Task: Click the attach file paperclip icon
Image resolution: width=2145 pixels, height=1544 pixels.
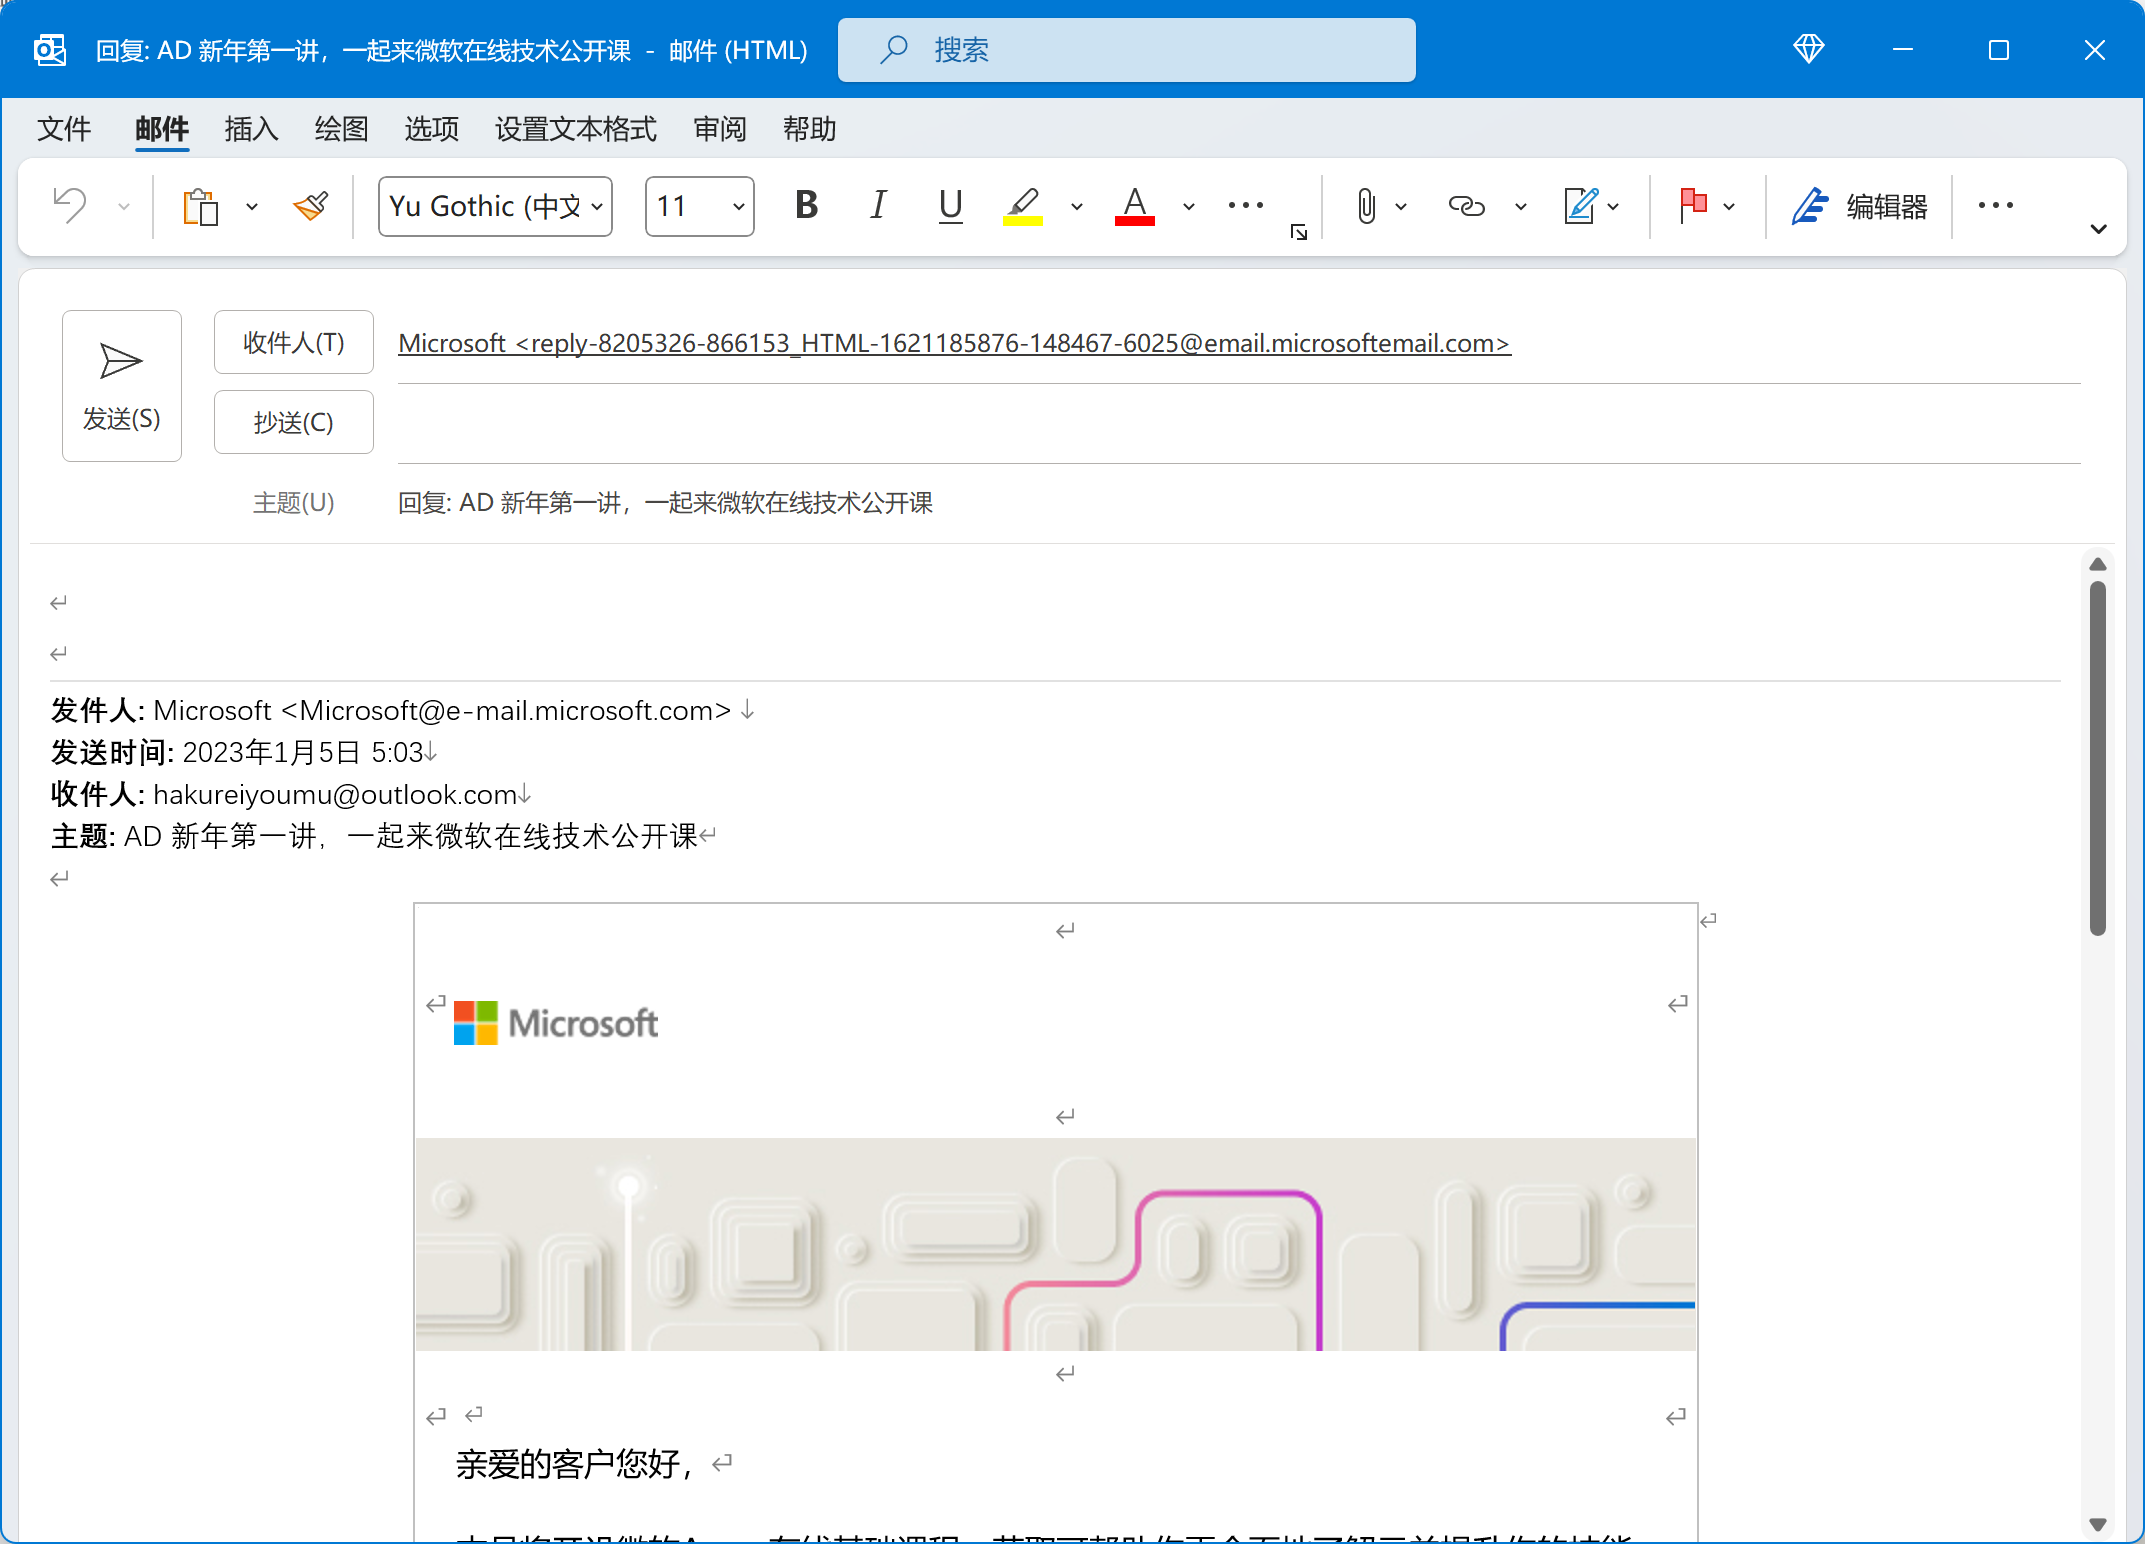Action: point(1365,206)
